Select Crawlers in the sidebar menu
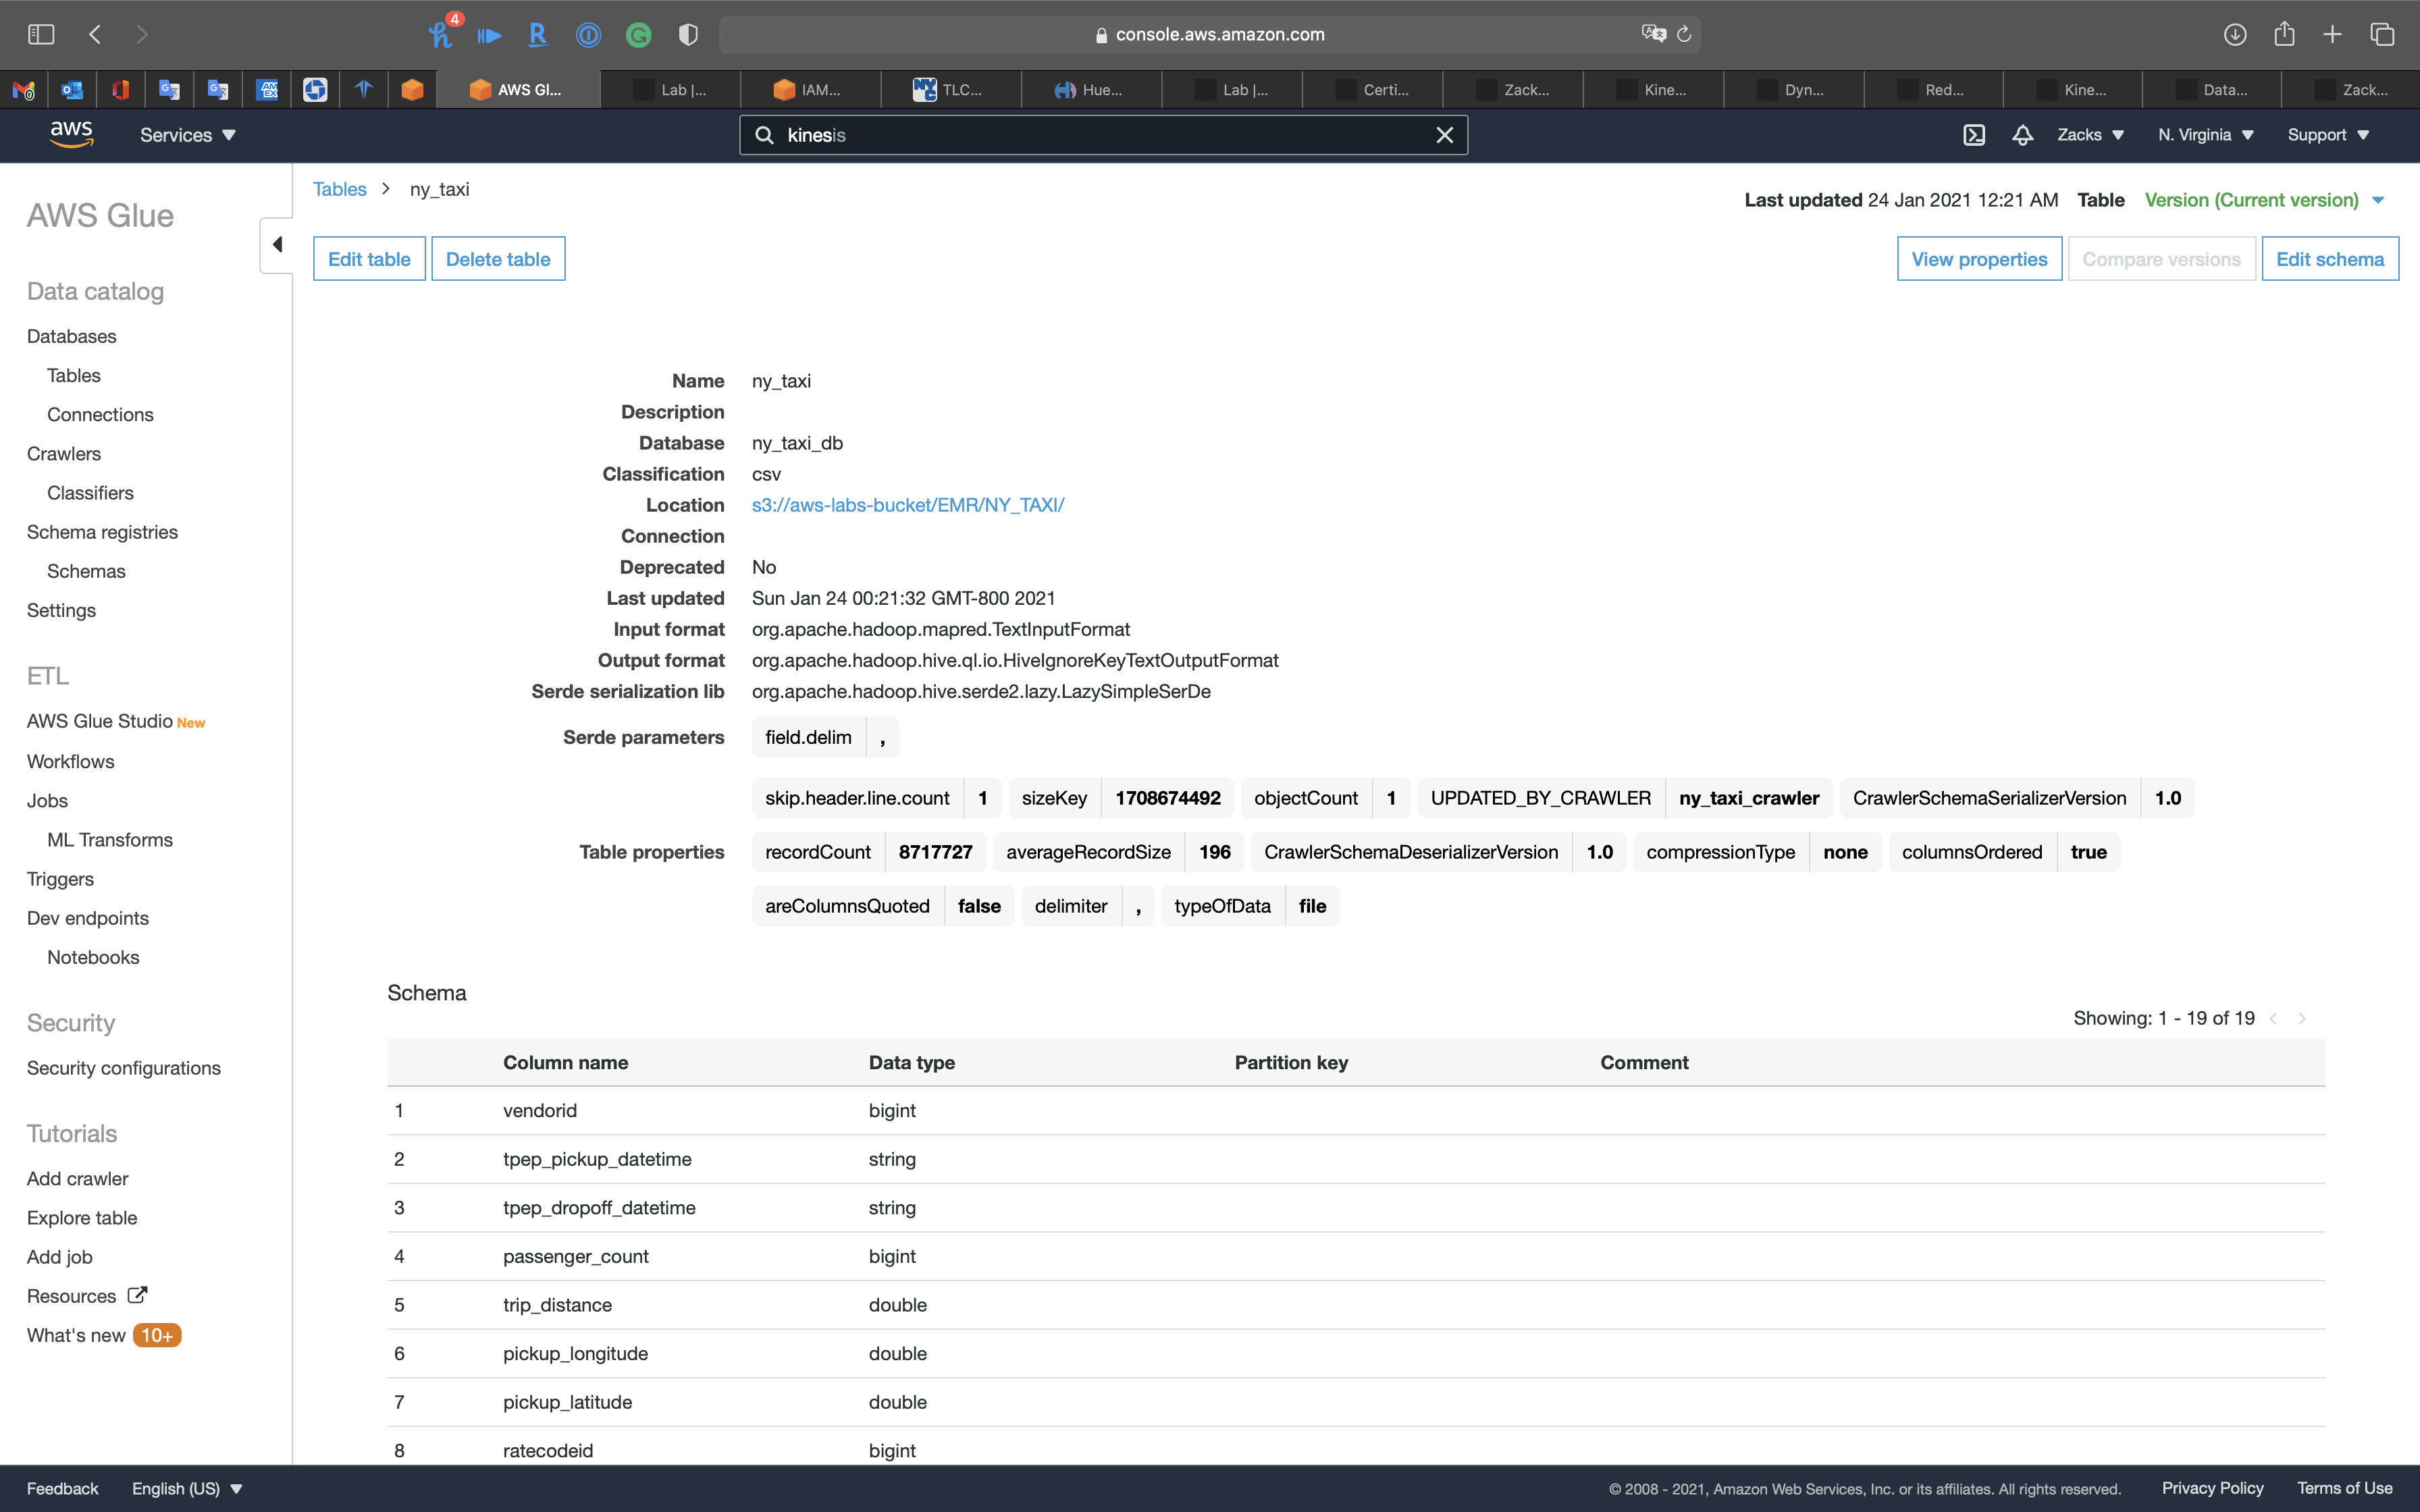 point(64,454)
